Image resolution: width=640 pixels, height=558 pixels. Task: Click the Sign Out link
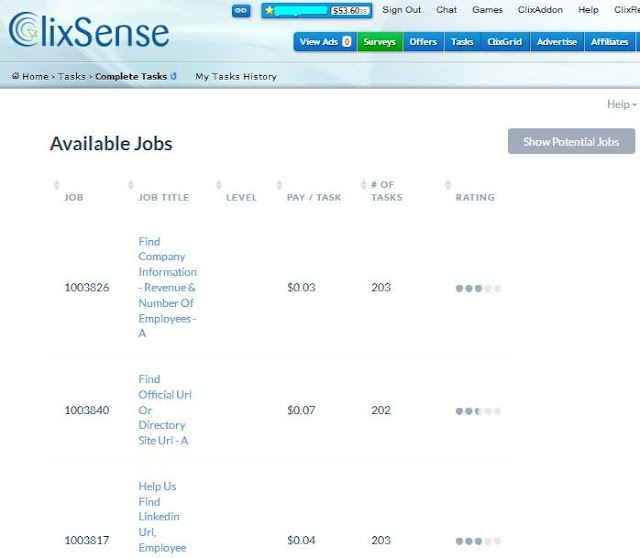(x=402, y=10)
